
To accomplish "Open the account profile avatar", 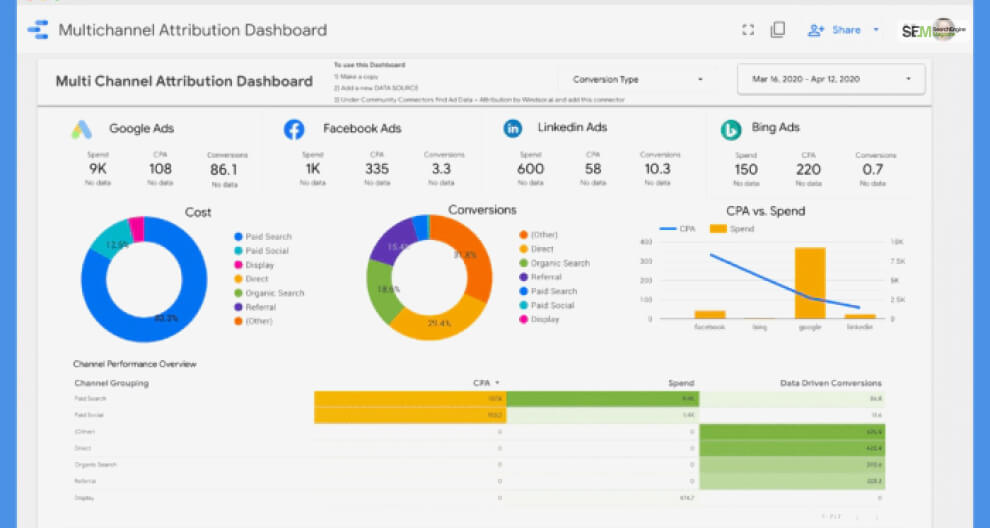I will click(x=943, y=30).
